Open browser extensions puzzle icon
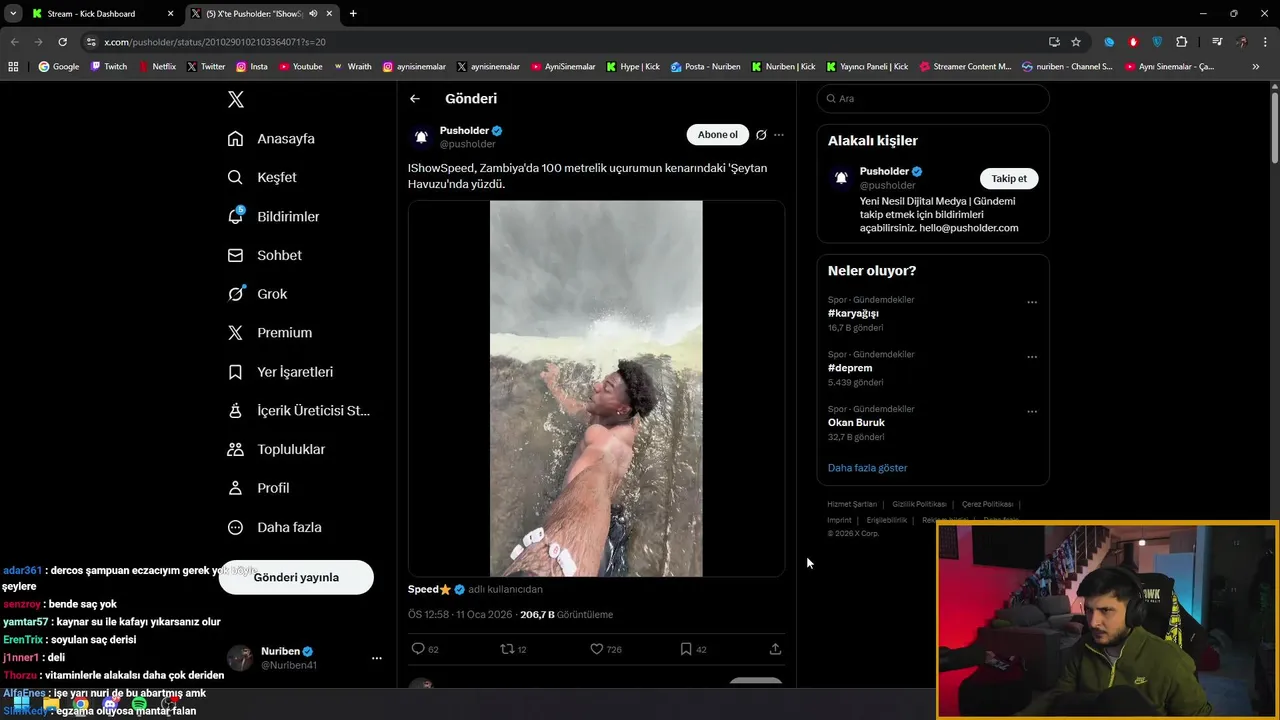Screen dimensions: 1280x720 pyautogui.click(x=1181, y=42)
